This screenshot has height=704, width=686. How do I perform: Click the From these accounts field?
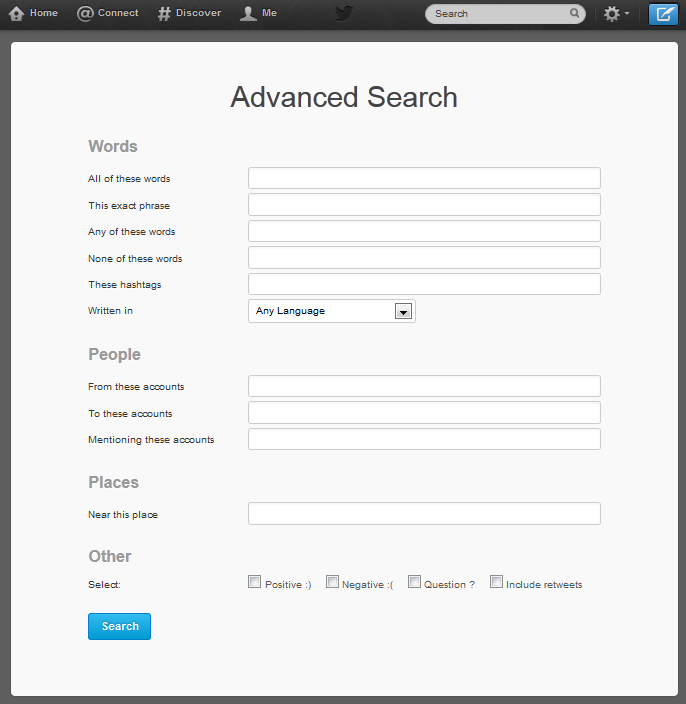[424, 386]
